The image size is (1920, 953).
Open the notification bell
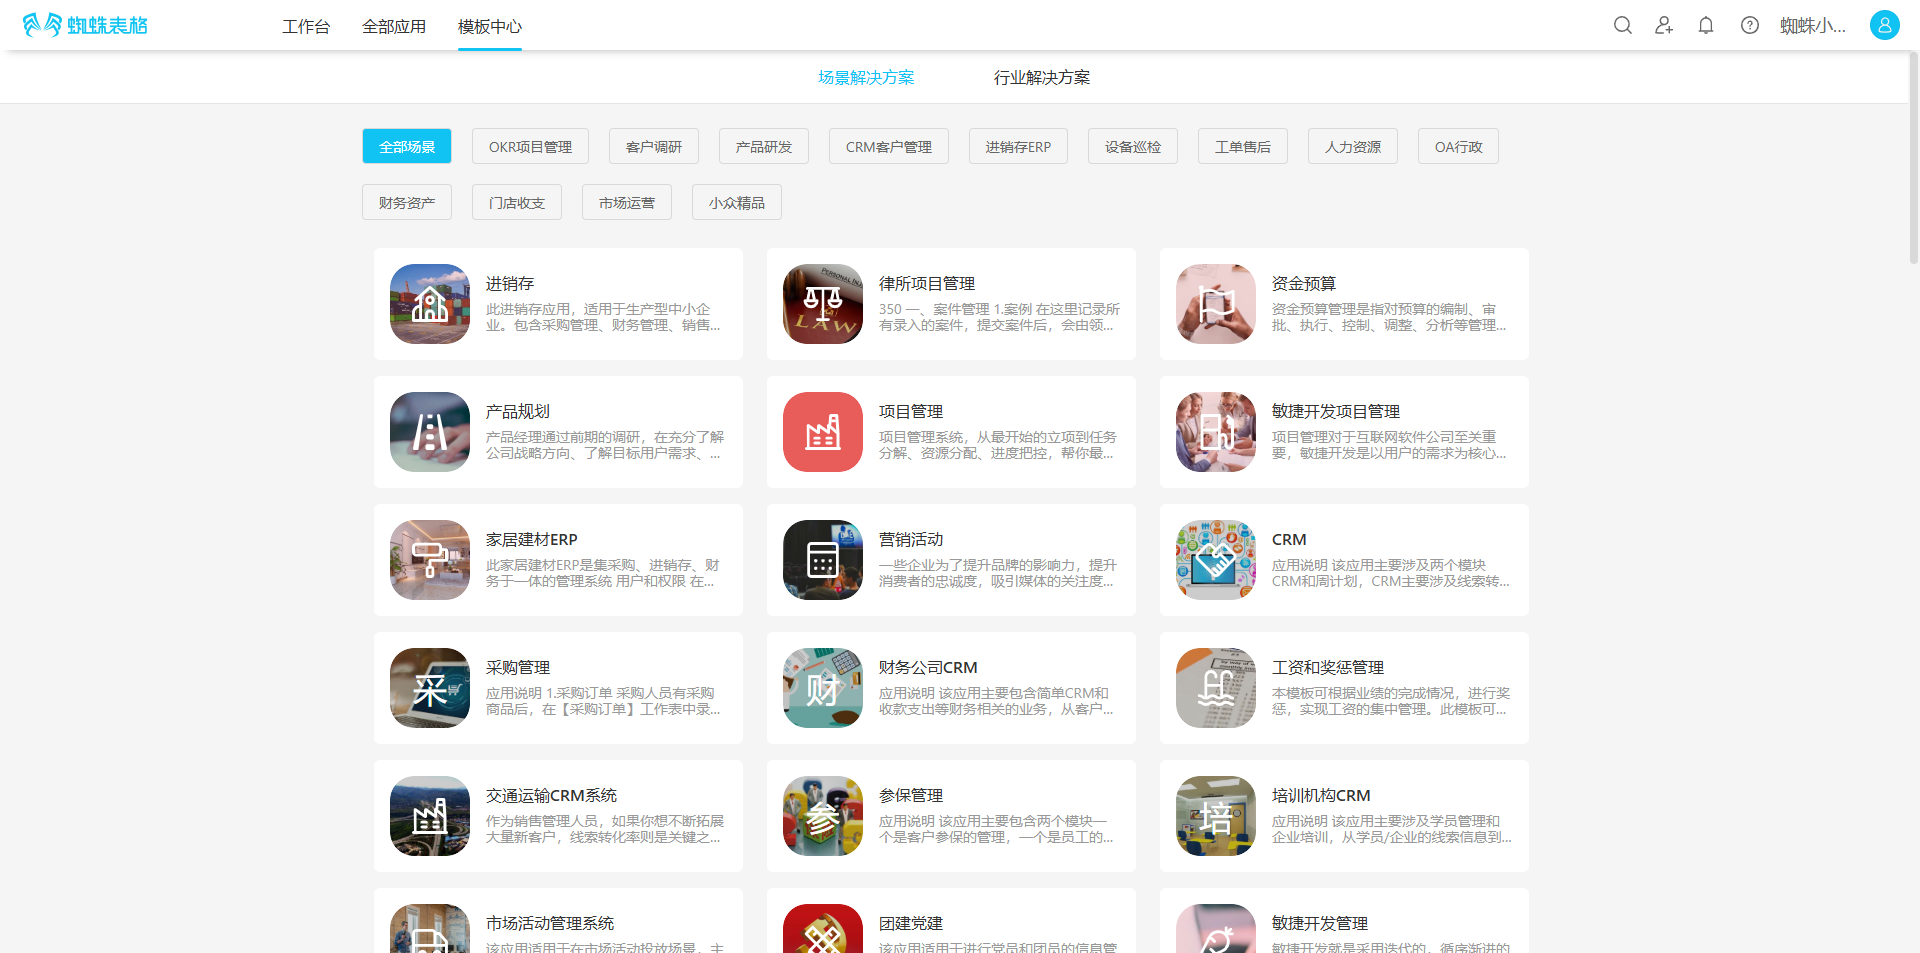pos(1706,26)
